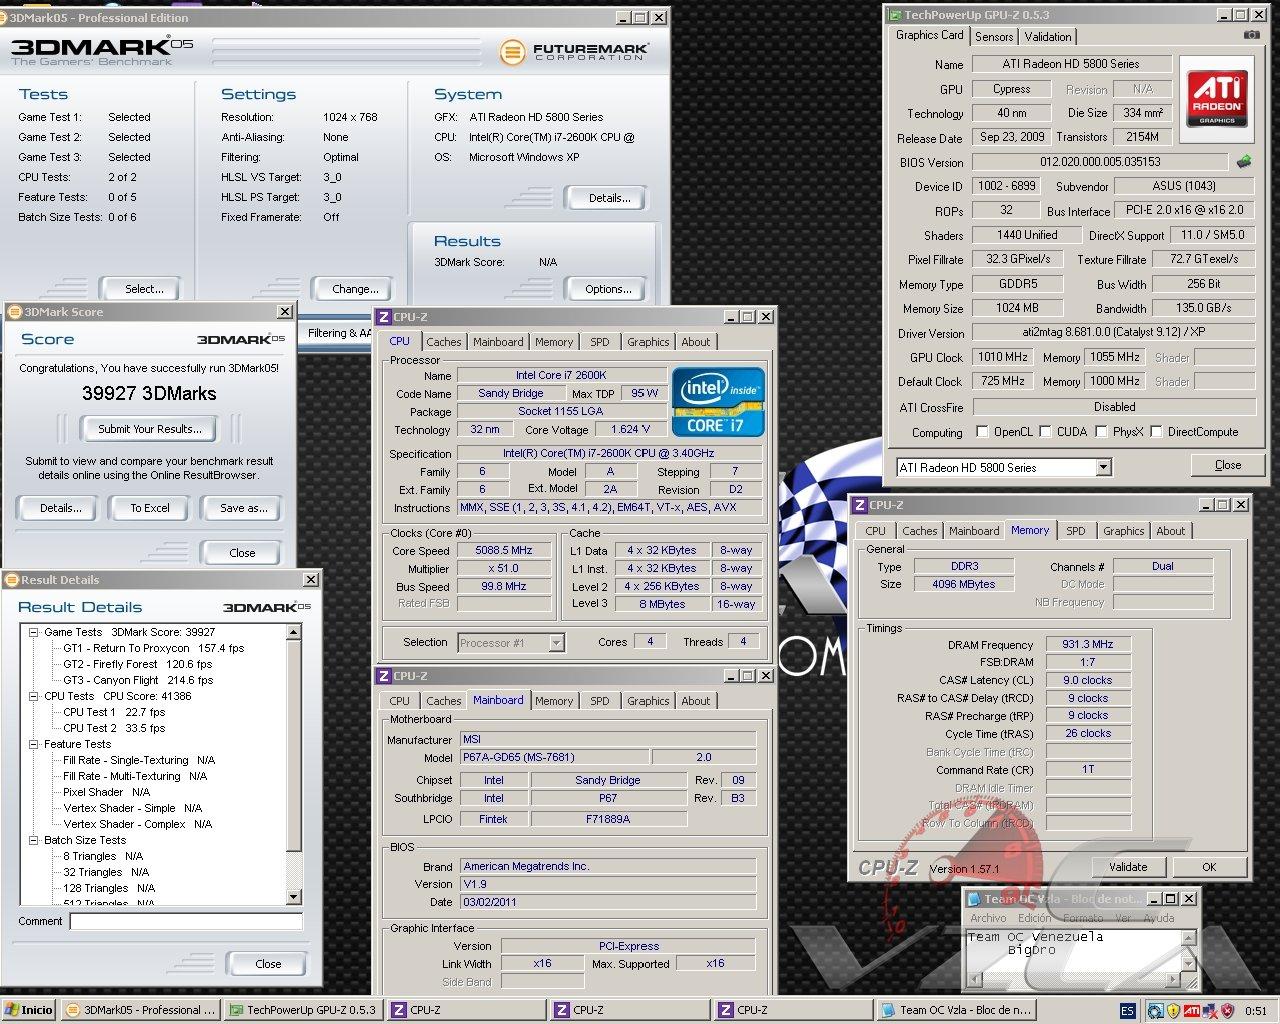Click the Change... button under Settings
This screenshot has height=1024, width=1280.
pyautogui.click(x=355, y=289)
